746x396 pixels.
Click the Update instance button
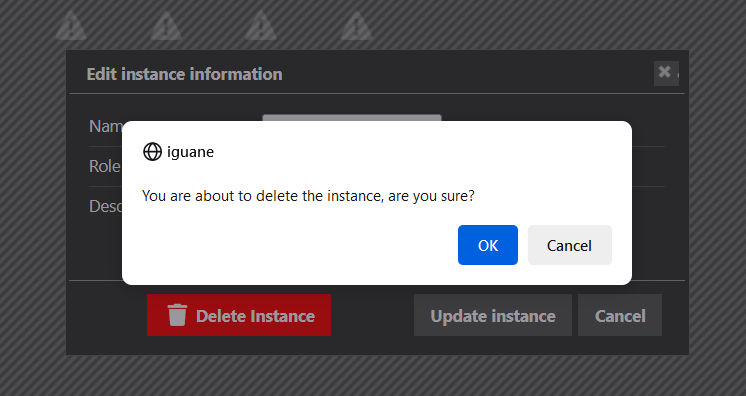pos(493,315)
